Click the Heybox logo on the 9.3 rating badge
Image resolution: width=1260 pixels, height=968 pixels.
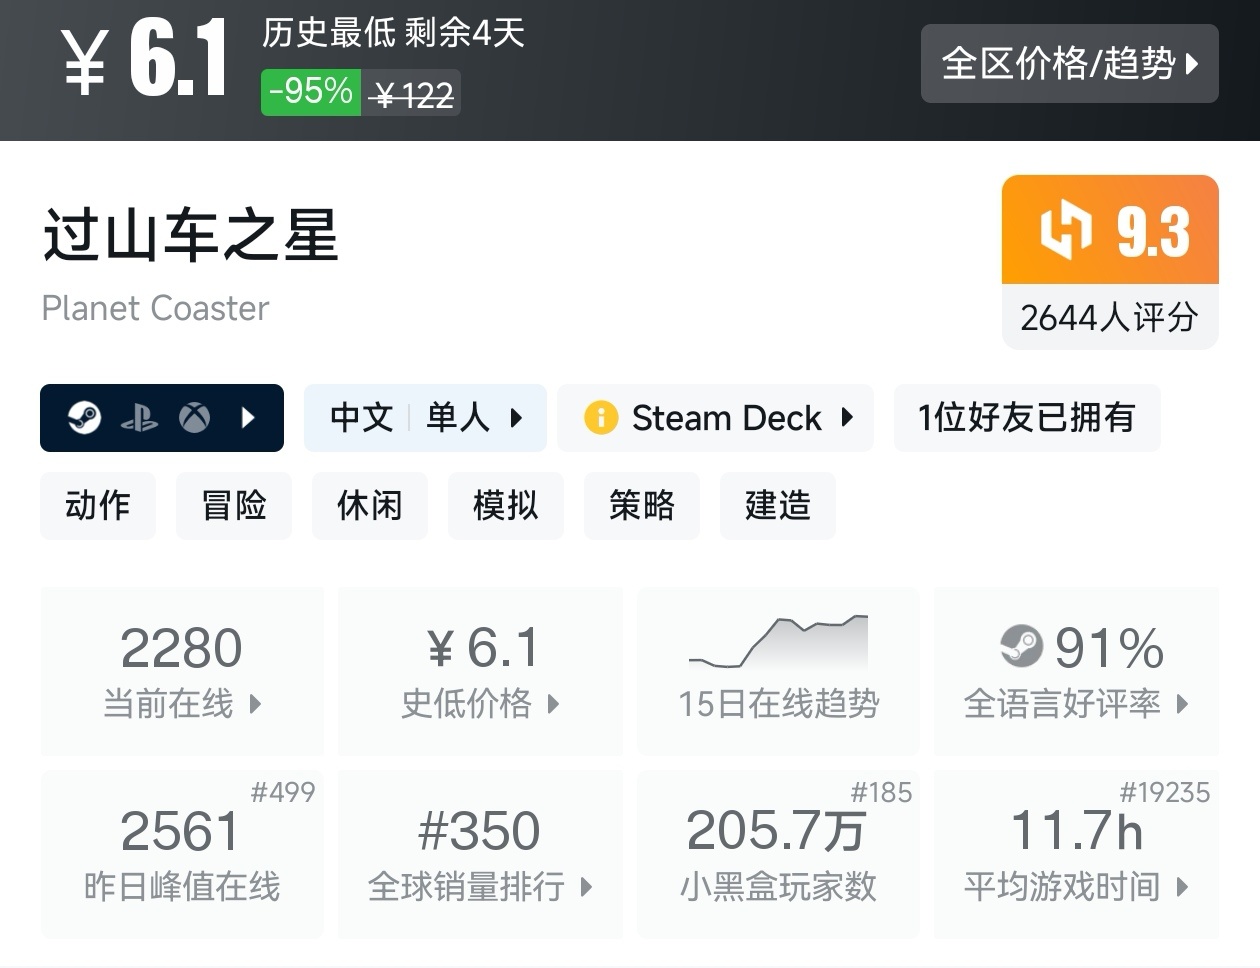(1066, 230)
